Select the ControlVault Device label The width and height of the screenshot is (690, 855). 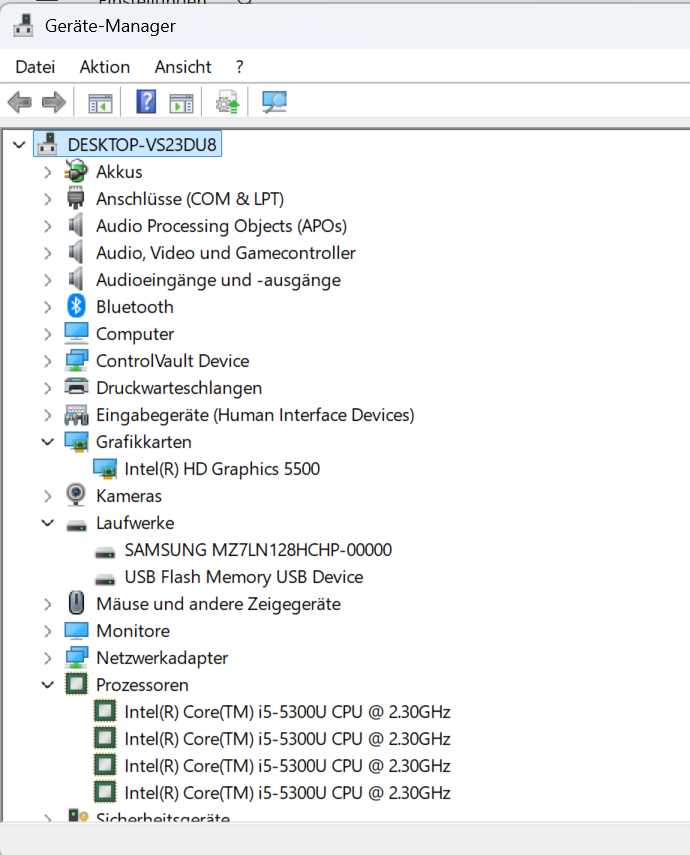pos(172,361)
